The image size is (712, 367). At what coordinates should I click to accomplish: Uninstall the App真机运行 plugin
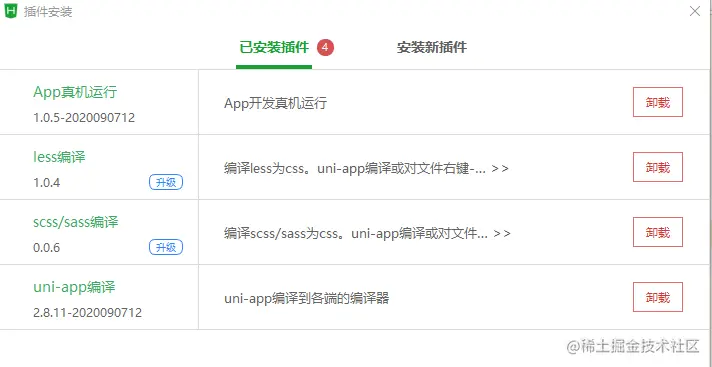point(658,102)
